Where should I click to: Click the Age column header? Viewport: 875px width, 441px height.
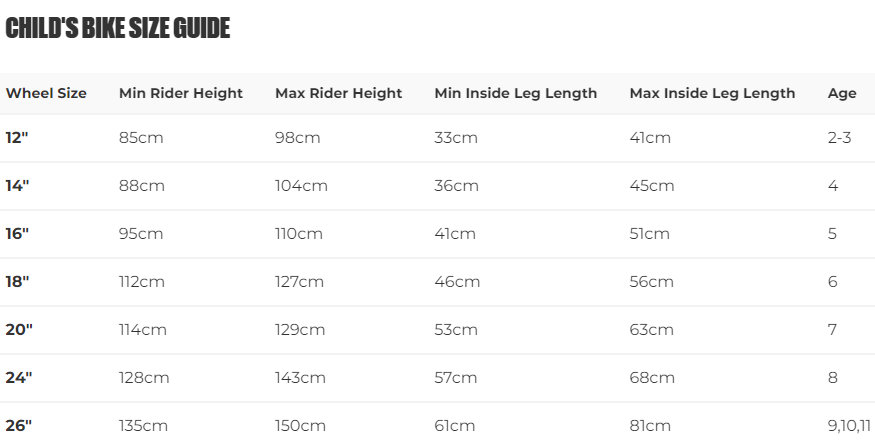tap(842, 93)
